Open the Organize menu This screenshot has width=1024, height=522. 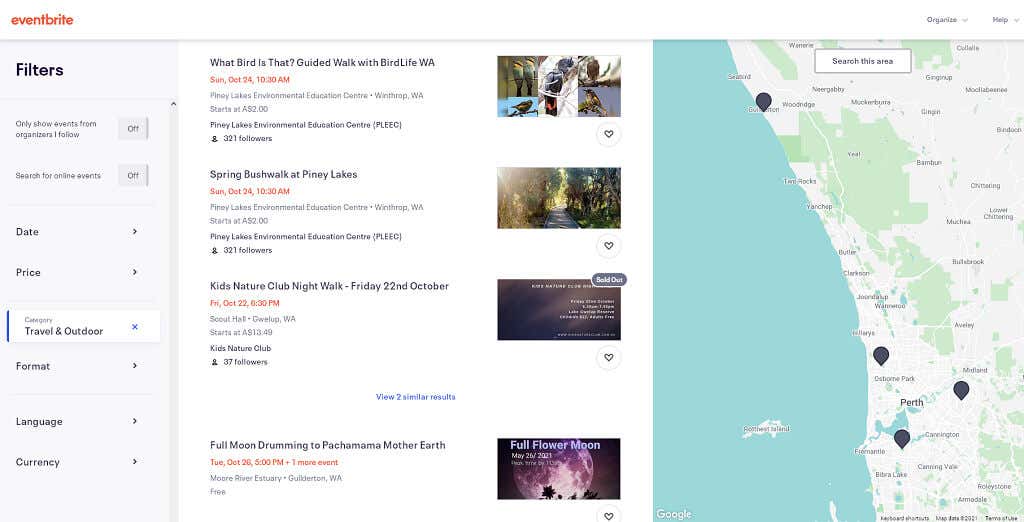click(947, 20)
